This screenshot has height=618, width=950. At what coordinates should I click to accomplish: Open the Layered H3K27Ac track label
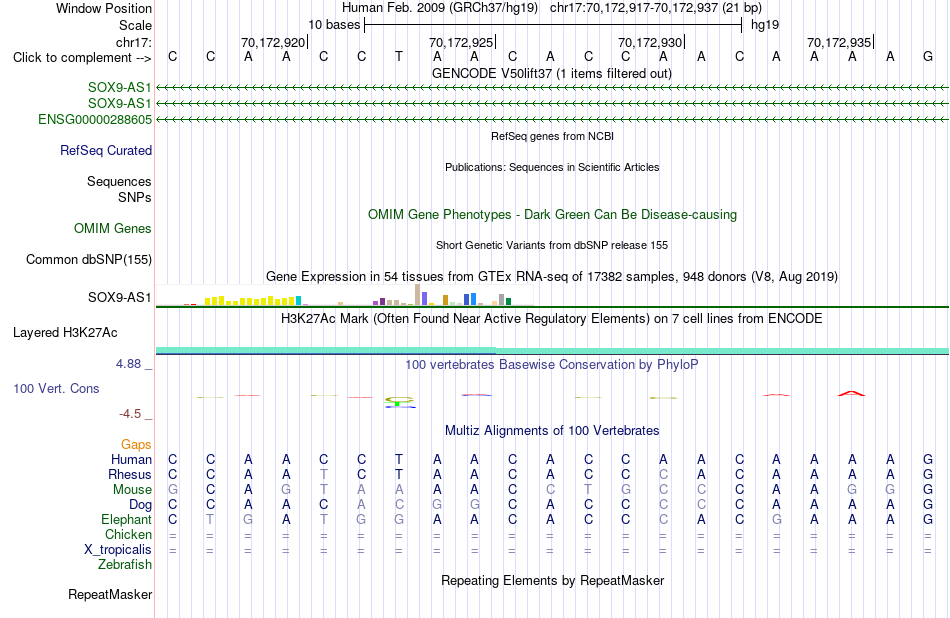click(x=65, y=333)
